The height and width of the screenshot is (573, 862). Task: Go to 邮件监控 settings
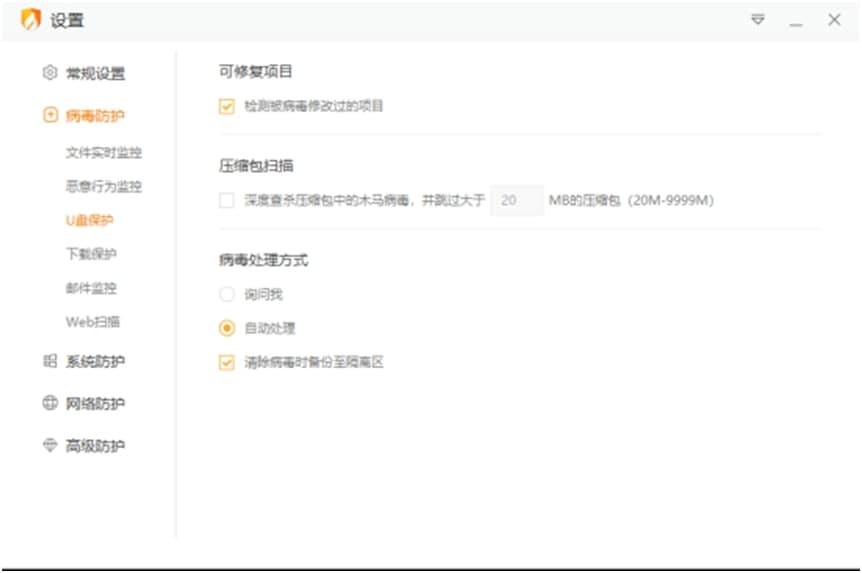point(91,288)
